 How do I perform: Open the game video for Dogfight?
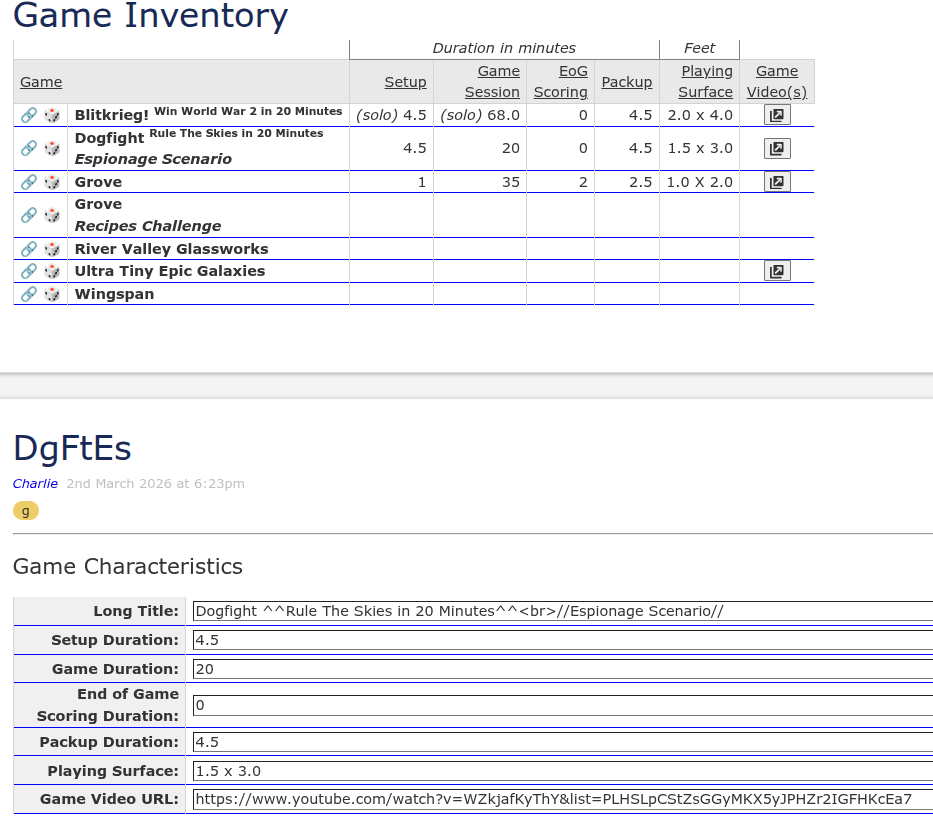click(777, 148)
